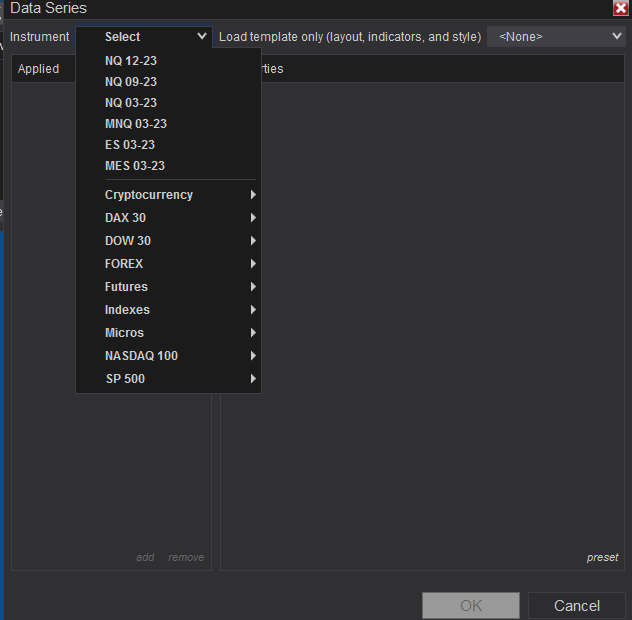Click the remove link under Applied
The width and height of the screenshot is (632, 620).
point(186,557)
